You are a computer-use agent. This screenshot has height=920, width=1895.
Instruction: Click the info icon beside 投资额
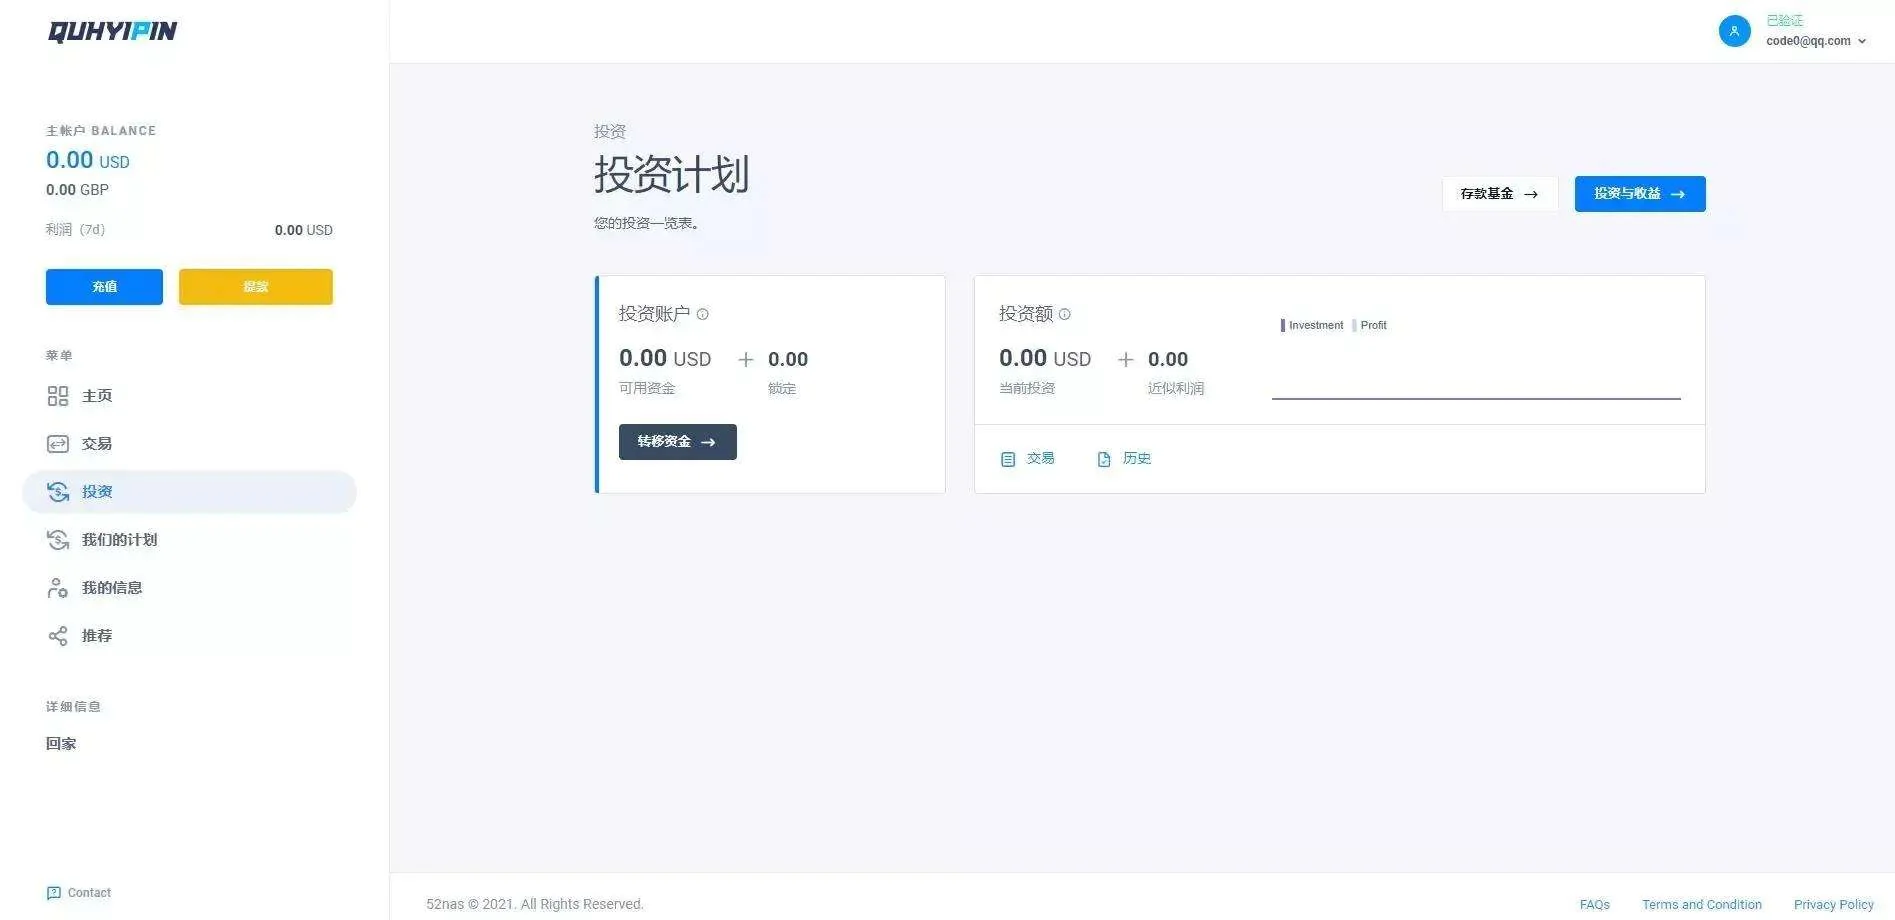pos(1064,314)
